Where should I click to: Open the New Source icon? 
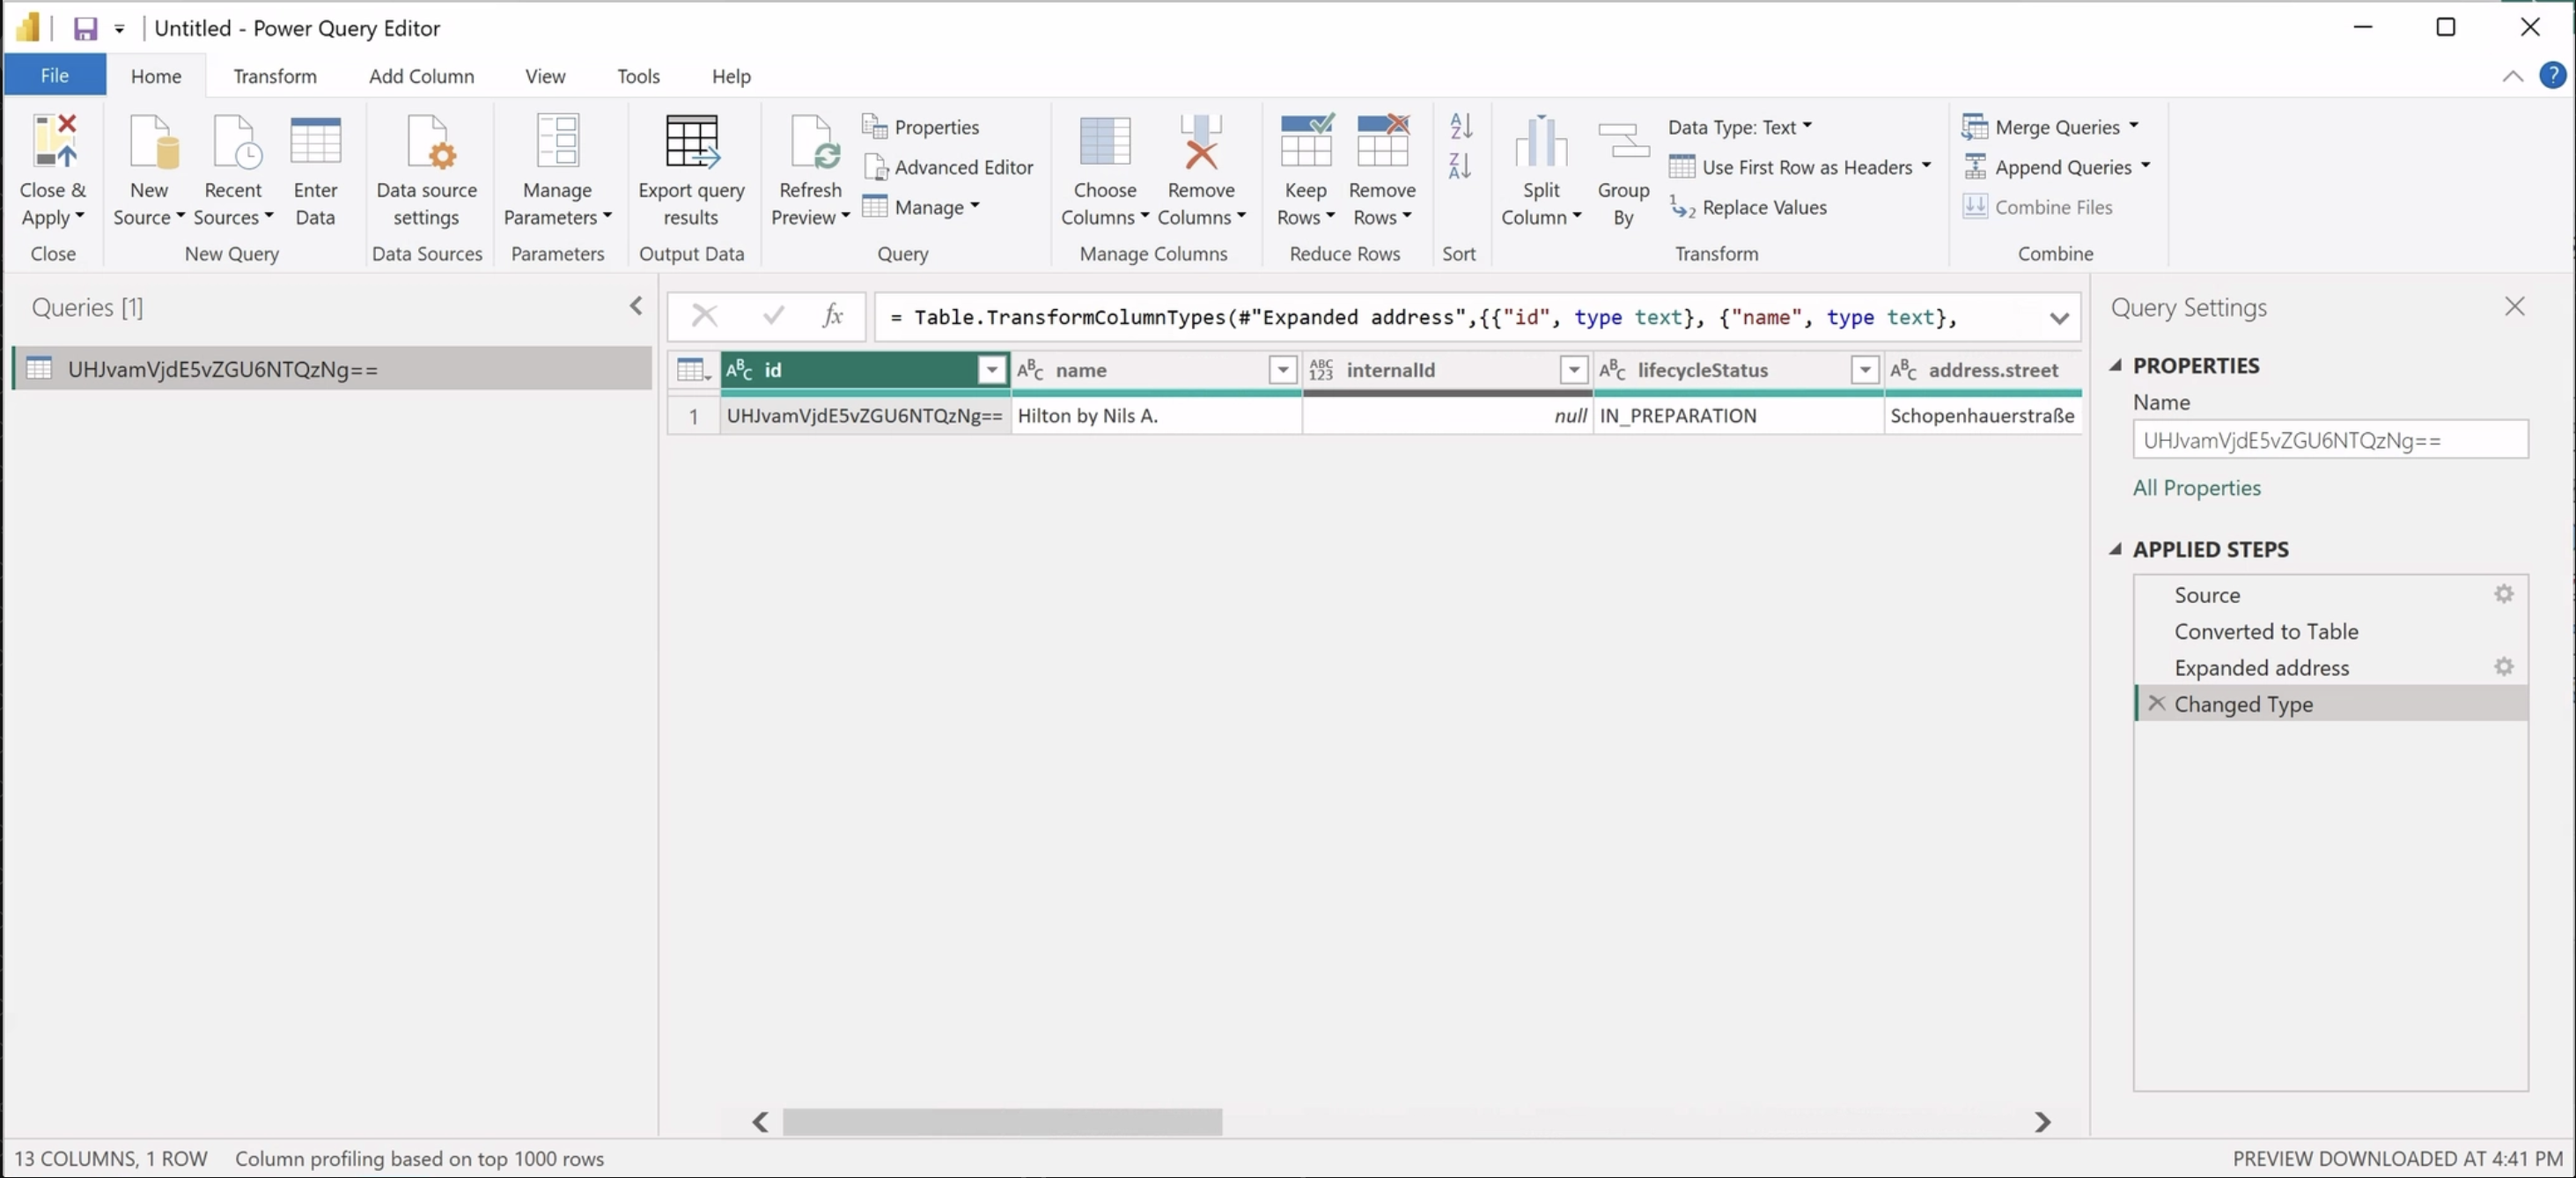click(152, 141)
